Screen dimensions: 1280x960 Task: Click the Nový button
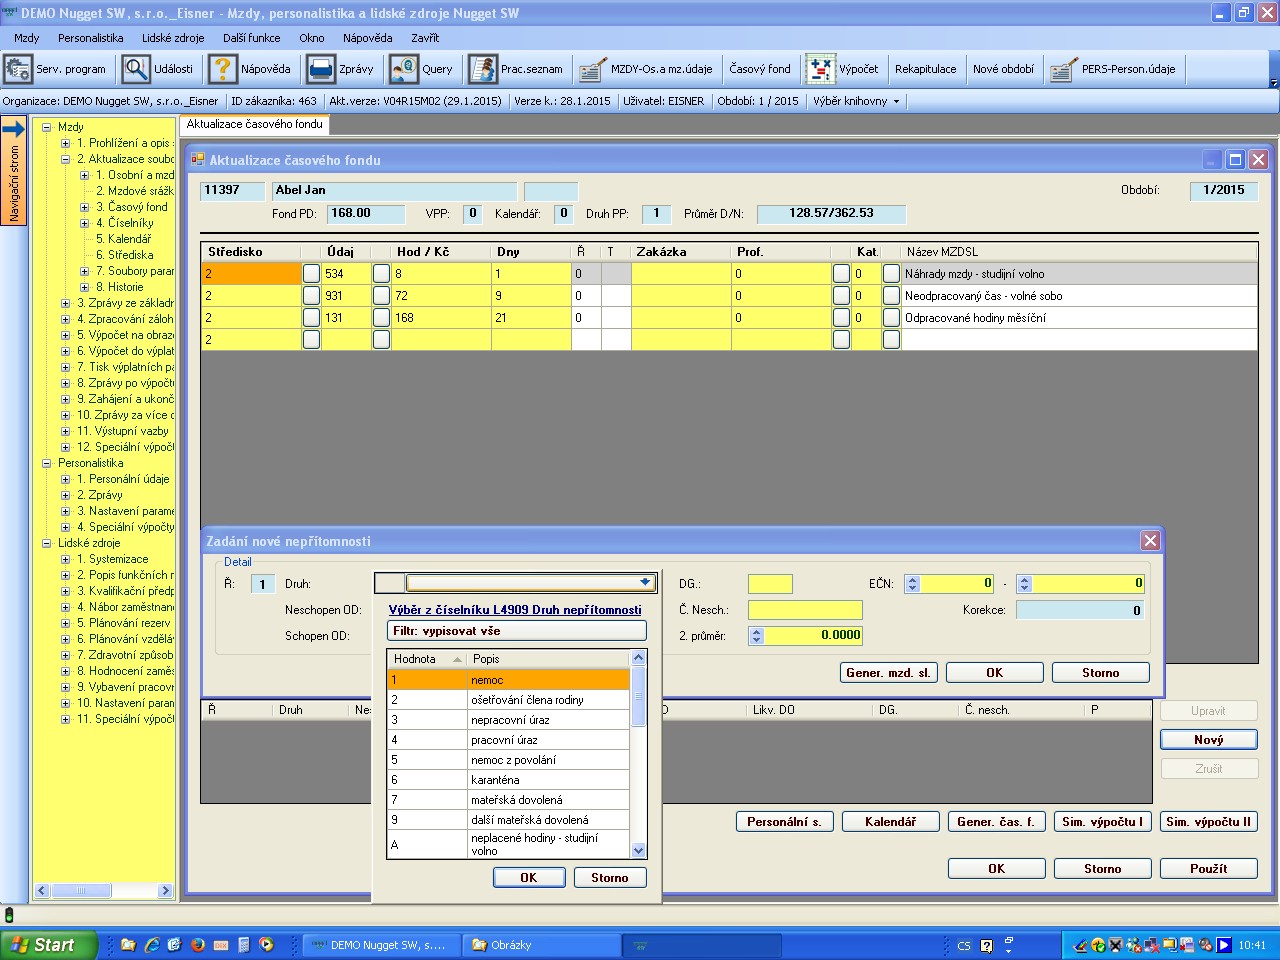1208,740
